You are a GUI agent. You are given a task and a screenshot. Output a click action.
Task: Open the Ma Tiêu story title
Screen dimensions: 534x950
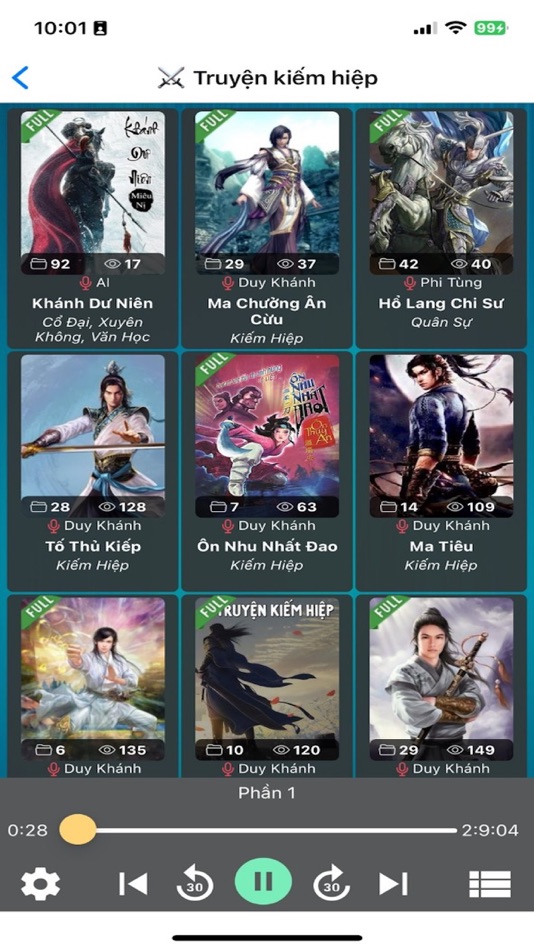441,546
